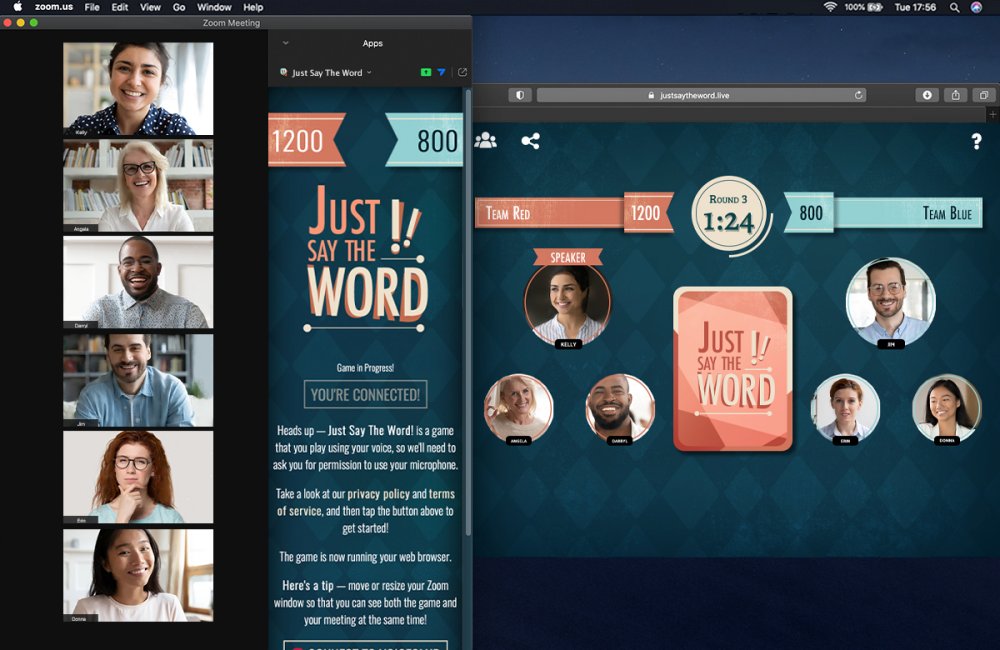
Task: Pop out the Zoom app panel
Action: 462,72
